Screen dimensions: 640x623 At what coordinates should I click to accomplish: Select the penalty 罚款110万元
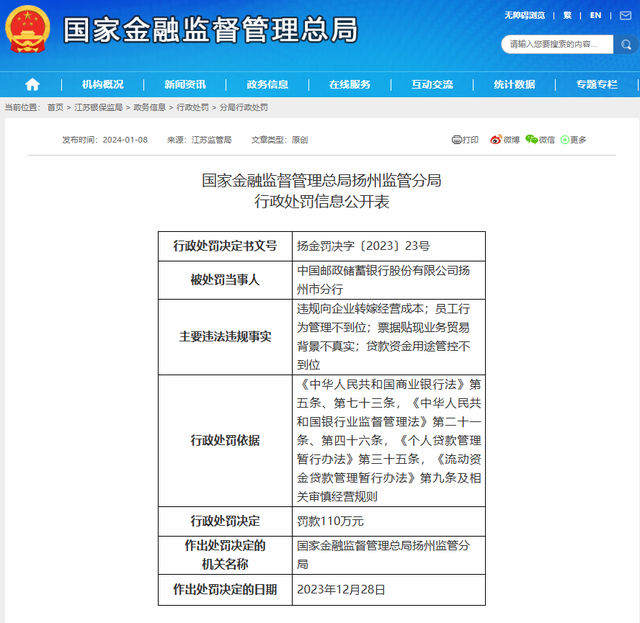tap(330, 521)
